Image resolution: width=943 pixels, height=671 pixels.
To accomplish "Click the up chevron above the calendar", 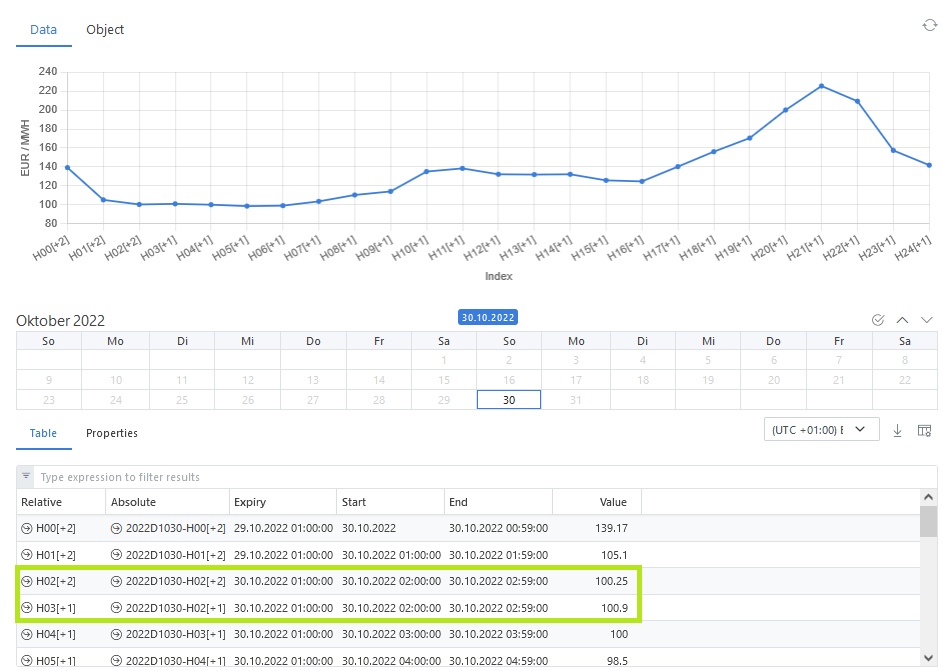I will 902,320.
